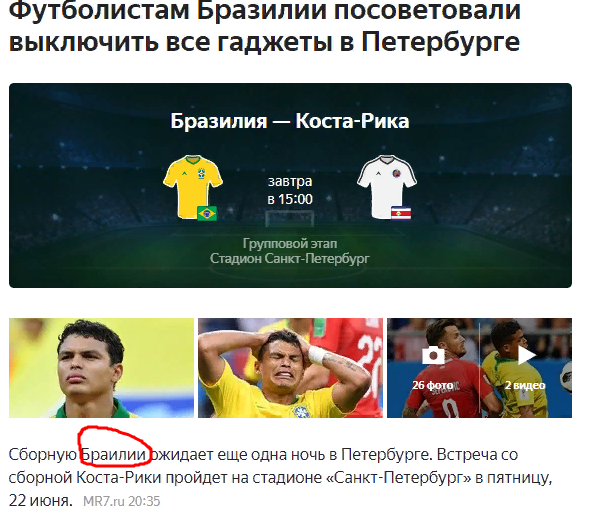Screen dimensions: 606x528
Task: Click the goal net icon below match time
Action: click(x=289, y=219)
